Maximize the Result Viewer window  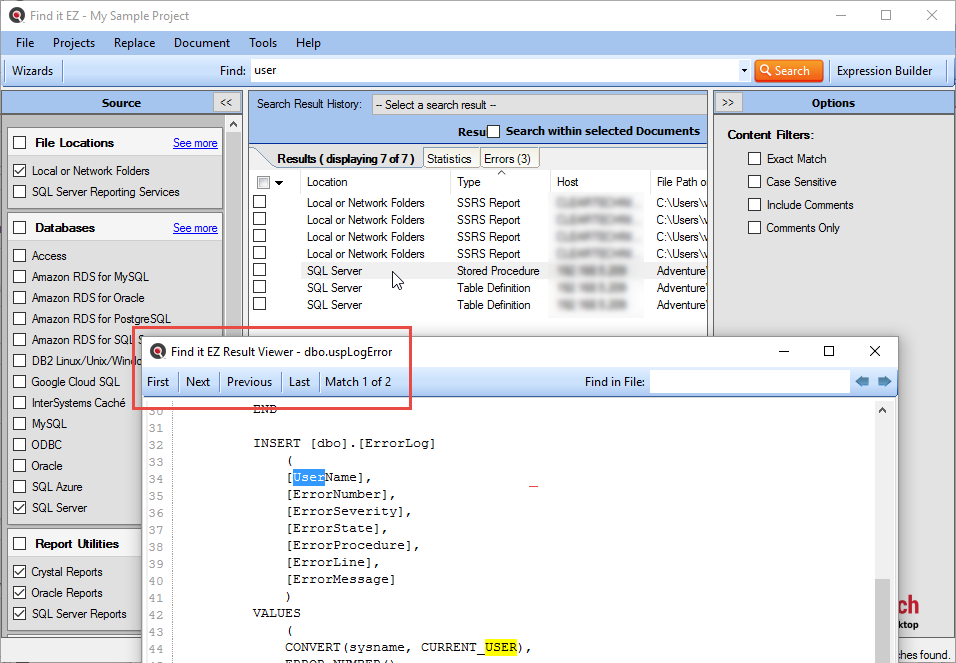(x=829, y=351)
